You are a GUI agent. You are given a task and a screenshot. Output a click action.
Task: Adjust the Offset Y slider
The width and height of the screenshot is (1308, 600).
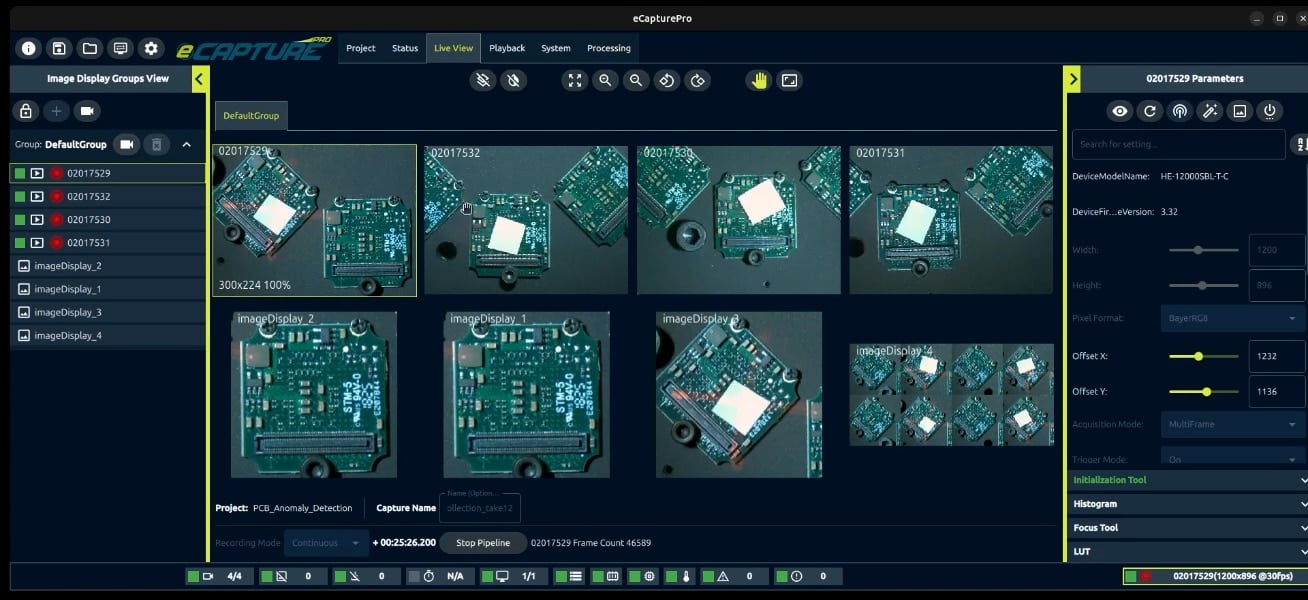pos(1204,392)
